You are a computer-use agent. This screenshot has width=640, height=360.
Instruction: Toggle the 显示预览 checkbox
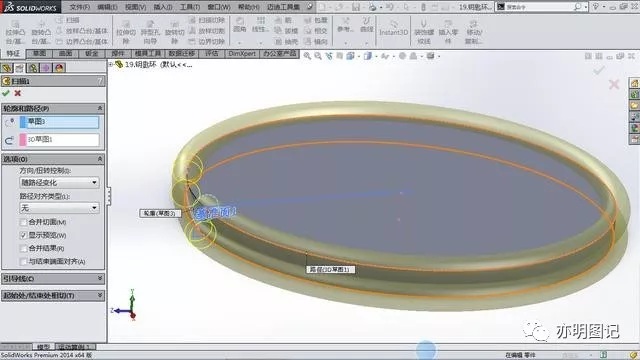click(23, 235)
